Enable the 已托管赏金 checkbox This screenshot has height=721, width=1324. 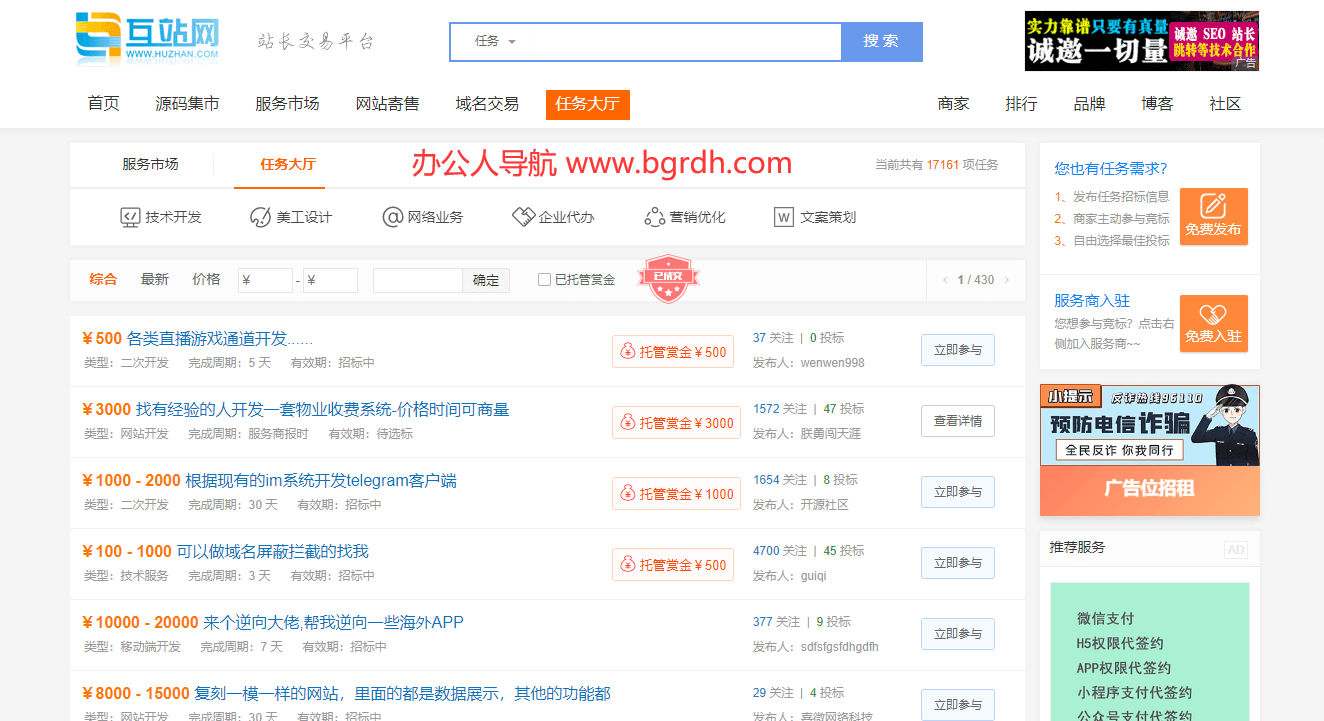coord(544,280)
